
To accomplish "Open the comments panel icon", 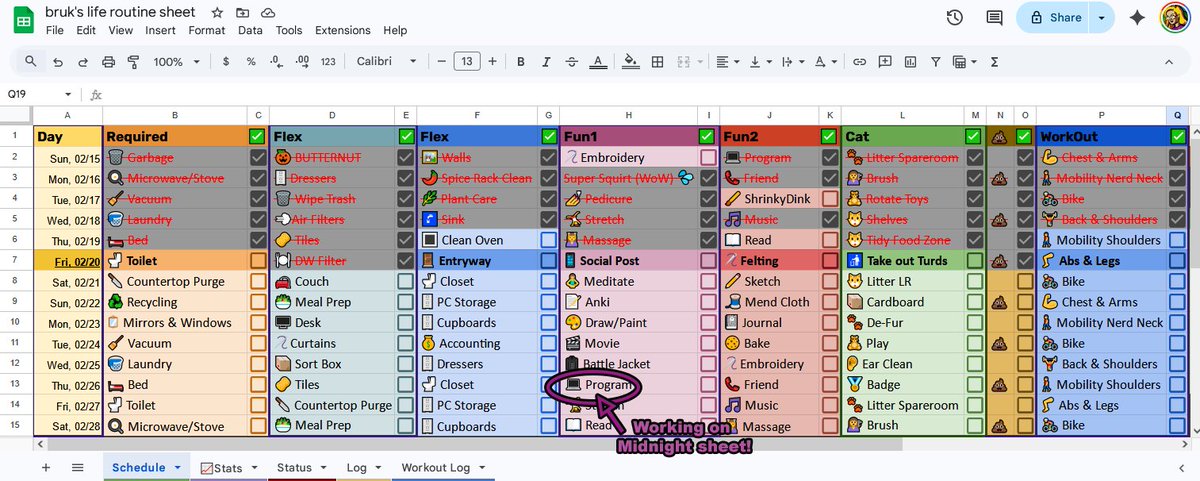I will (x=994, y=17).
